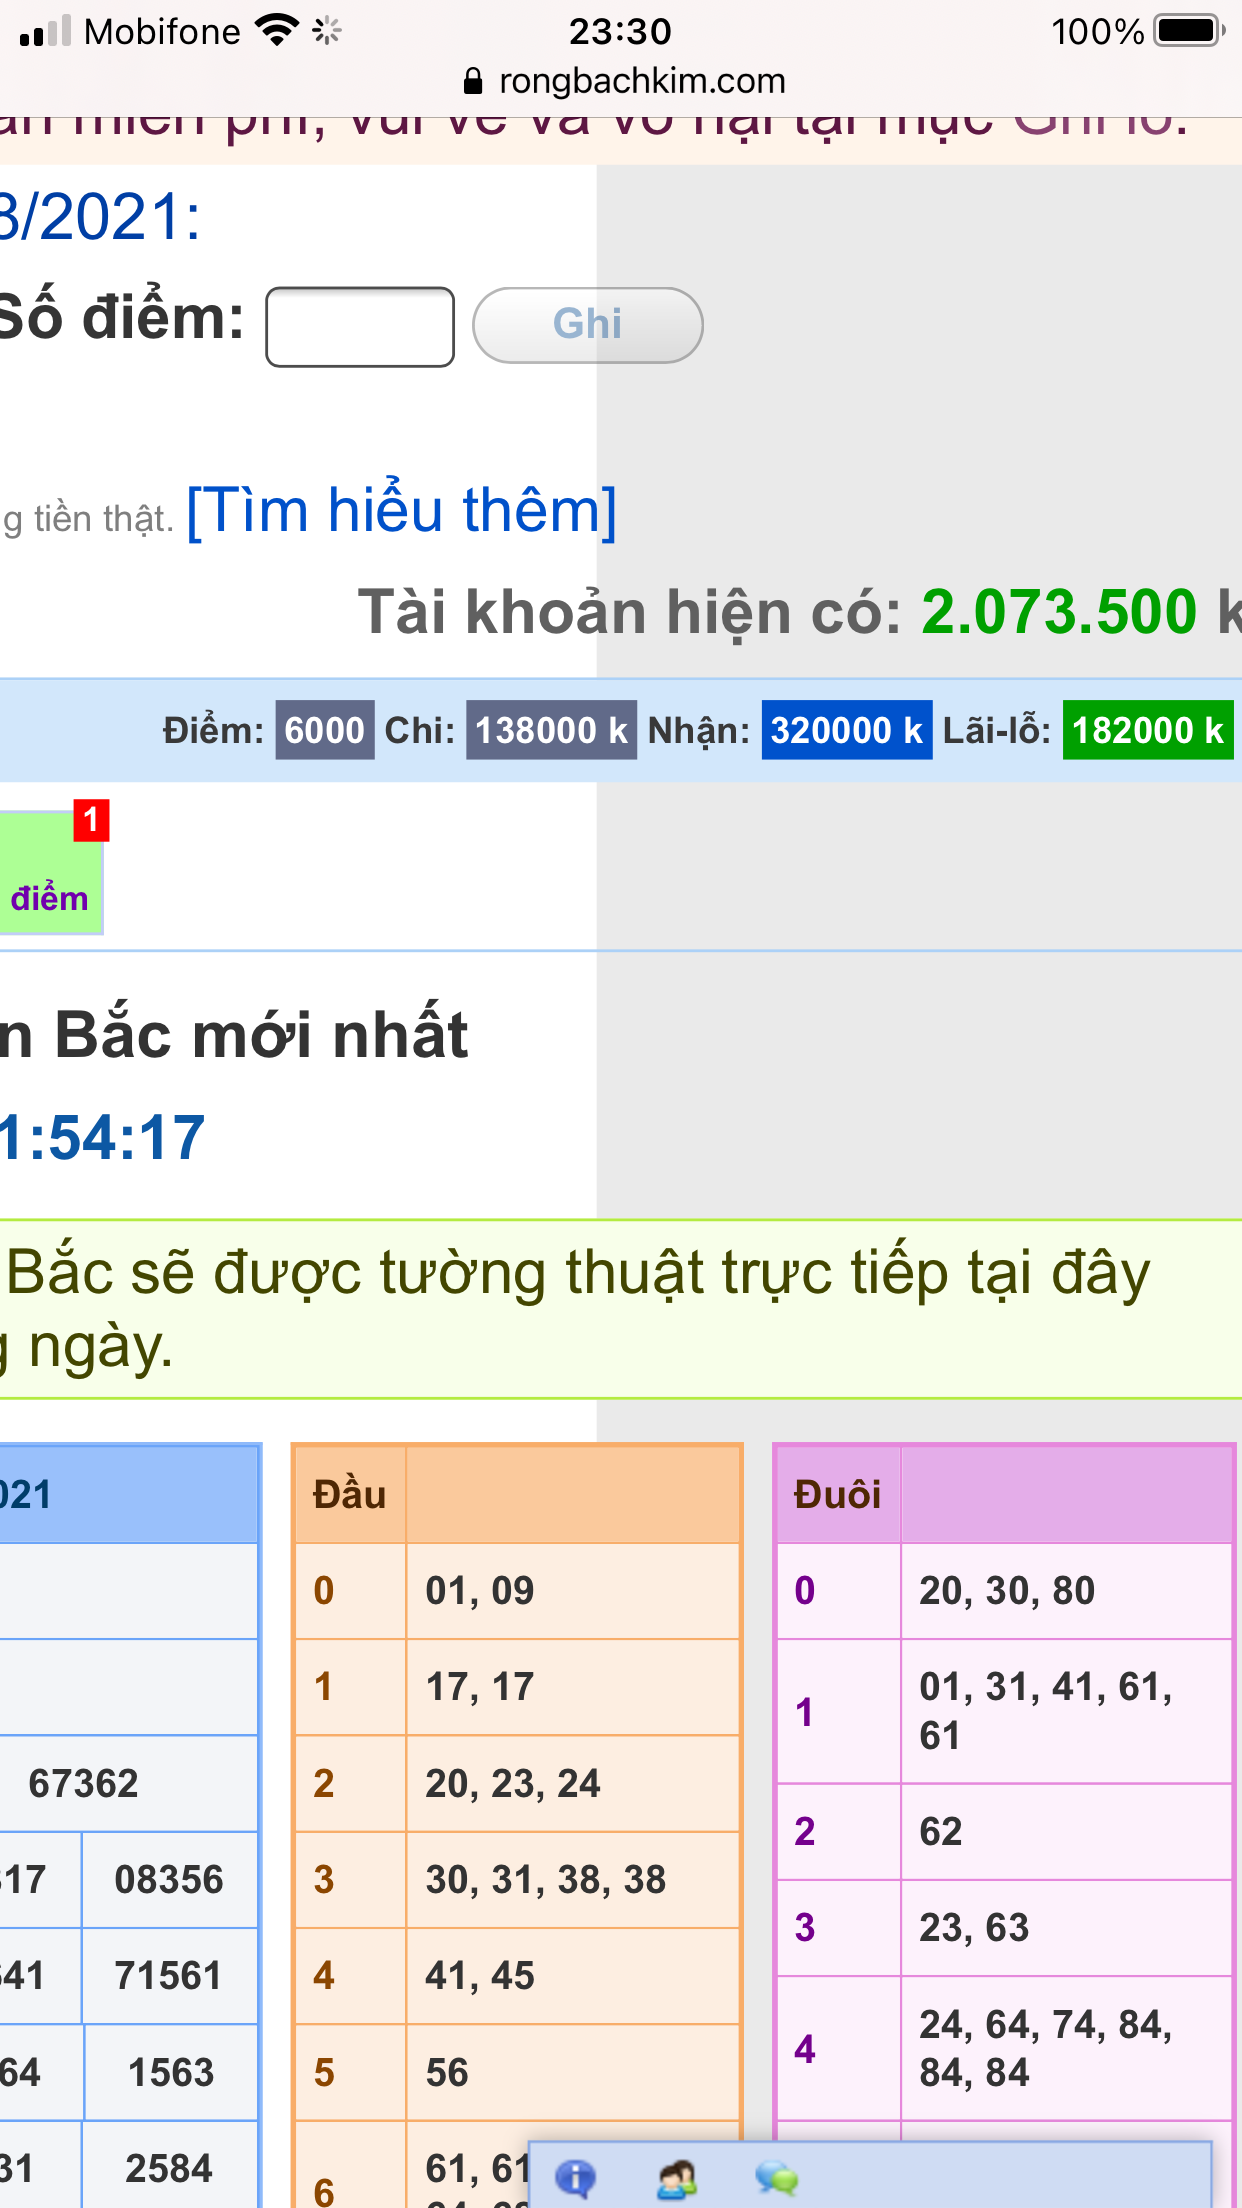Viewport: 1242px width, 2208px height.
Task: Click the green Lãi-lỗ 182000 k box
Action: (1147, 730)
